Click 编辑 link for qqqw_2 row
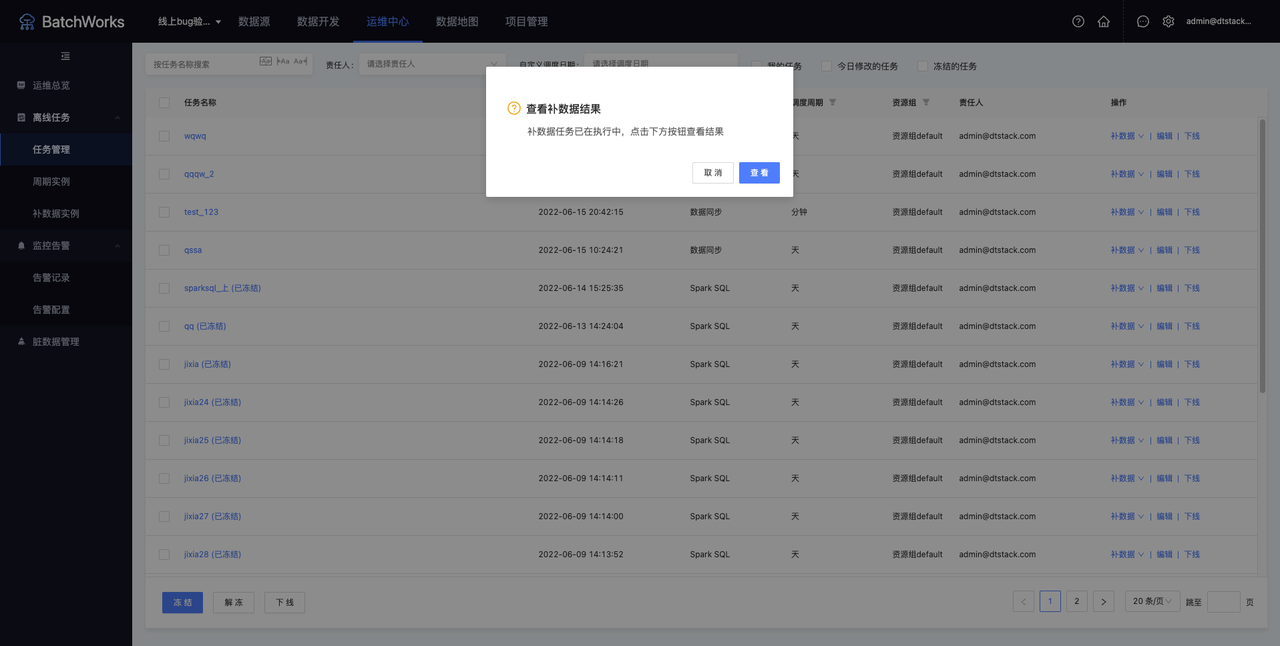The width and height of the screenshot is (1280, 646). 1165,174
